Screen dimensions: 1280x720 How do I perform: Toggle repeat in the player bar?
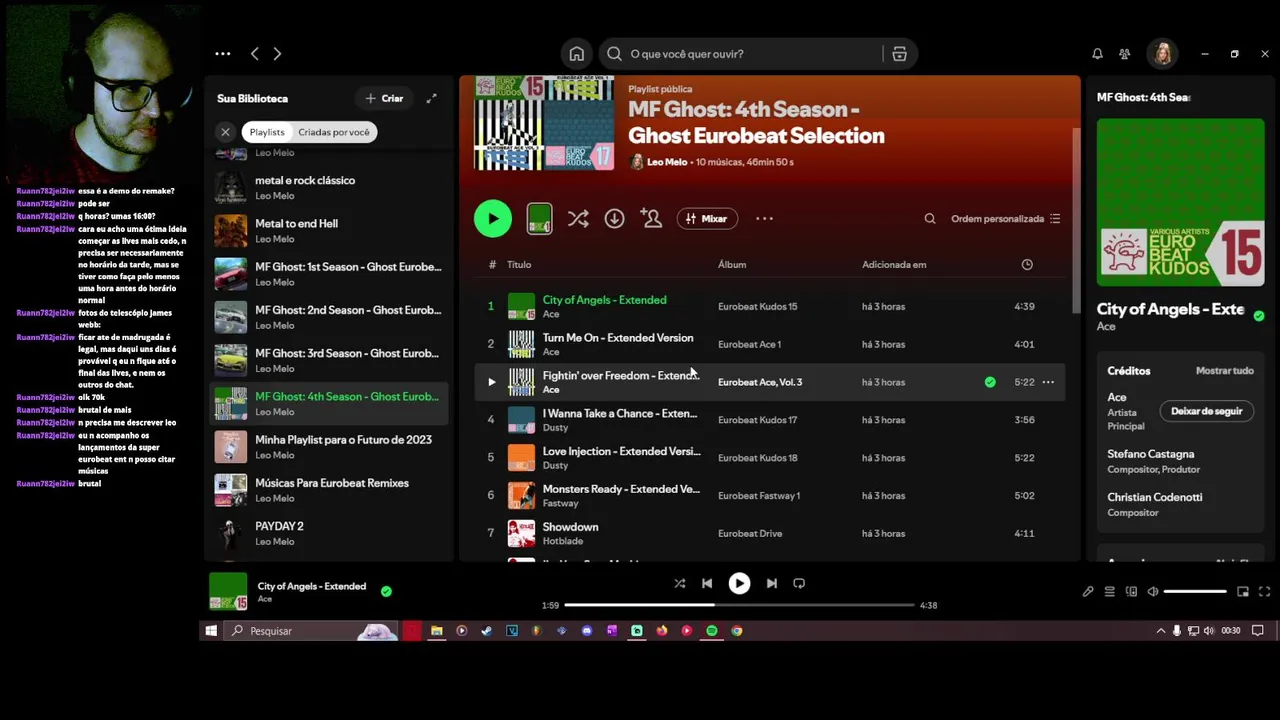(x=799, y=583)
